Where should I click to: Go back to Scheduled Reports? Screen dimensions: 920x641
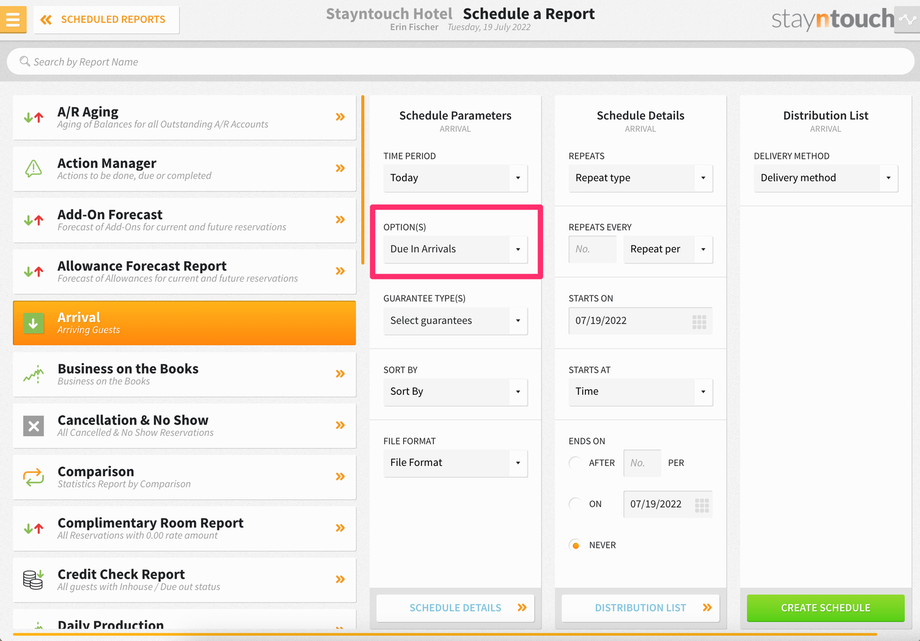(x=106, y=19)
